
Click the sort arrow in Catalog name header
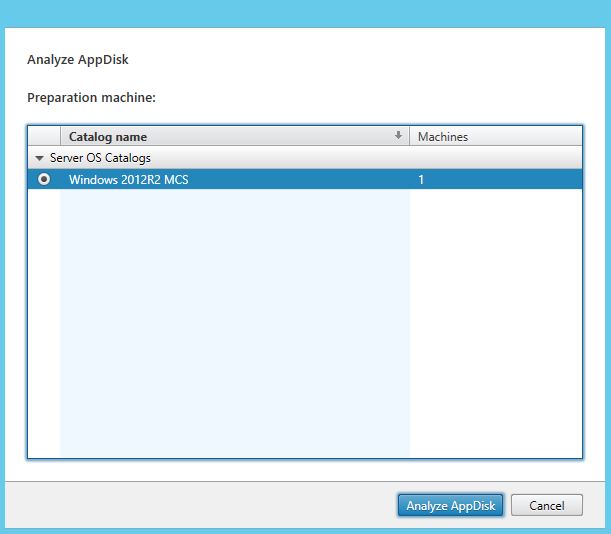click(399, 136)
